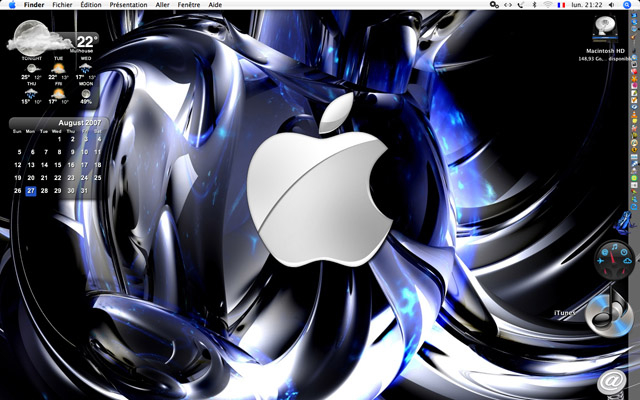Open the Bluetooth status menu

[x=534, y=5]
